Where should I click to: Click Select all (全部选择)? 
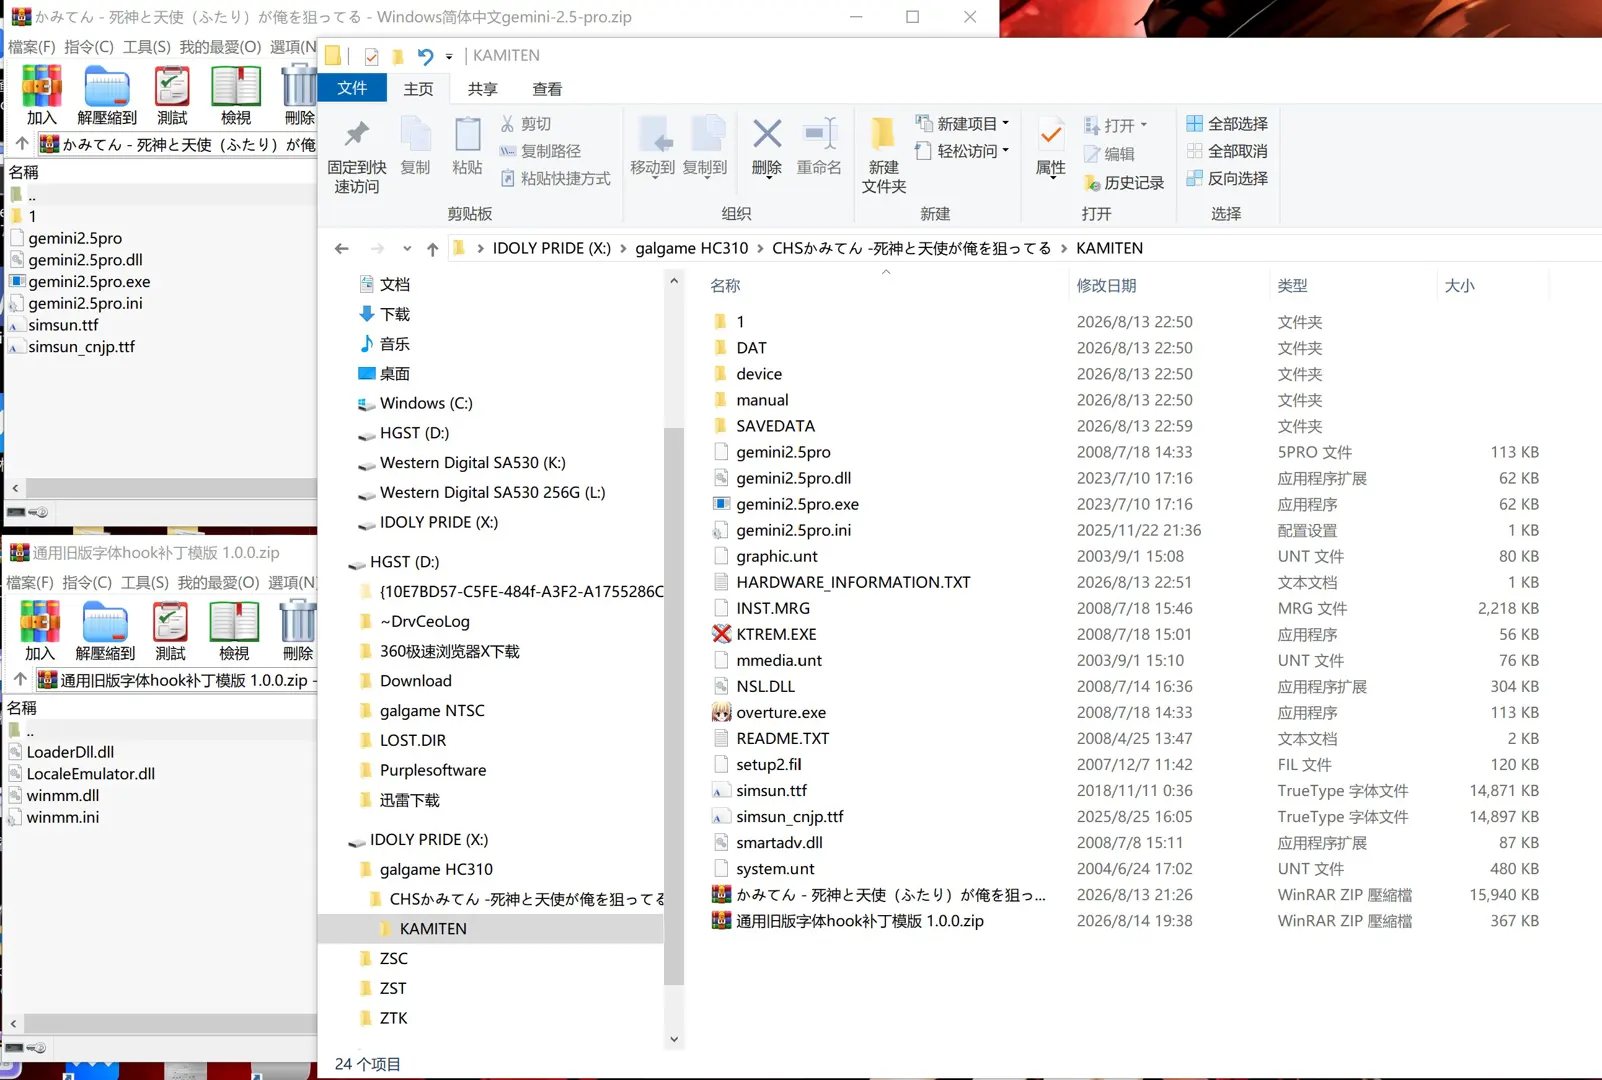pos(1227,124)
